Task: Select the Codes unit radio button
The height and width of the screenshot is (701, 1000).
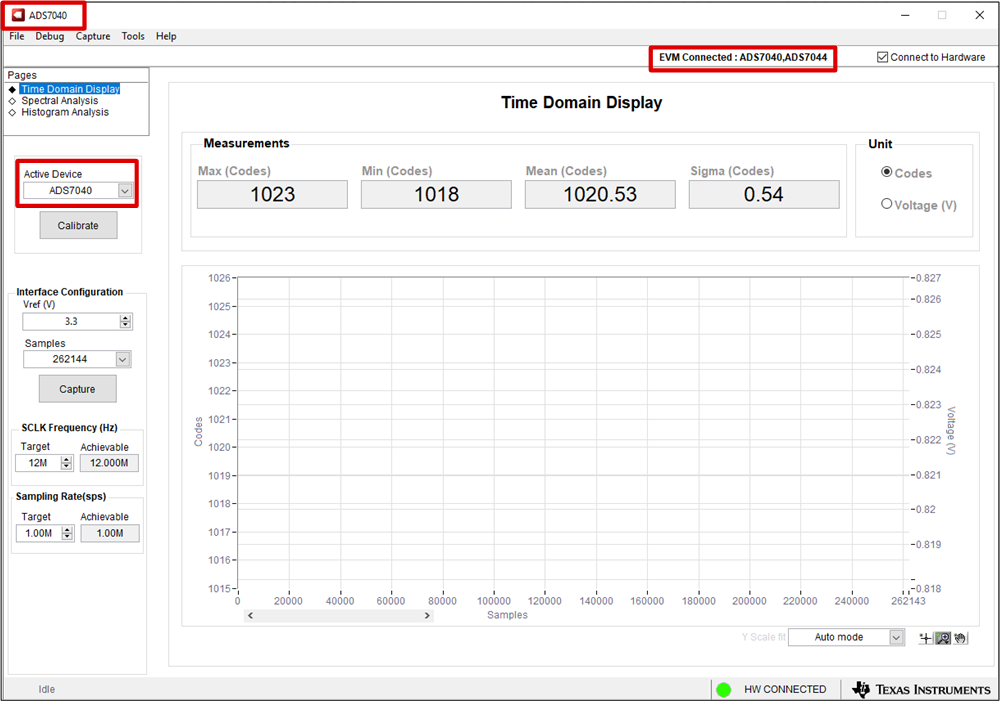Action: 886,172
